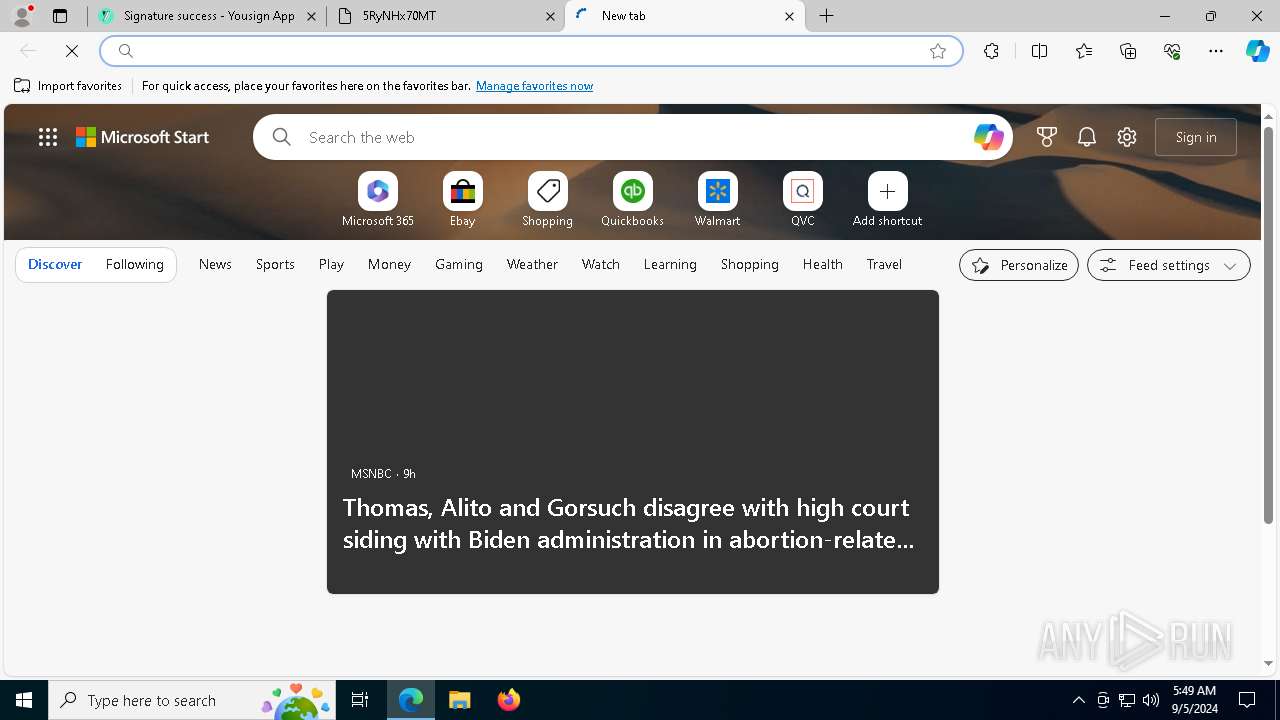1280x720 pixels.
Task: Open the volume control in system tray
Action: click(1151, 700)
